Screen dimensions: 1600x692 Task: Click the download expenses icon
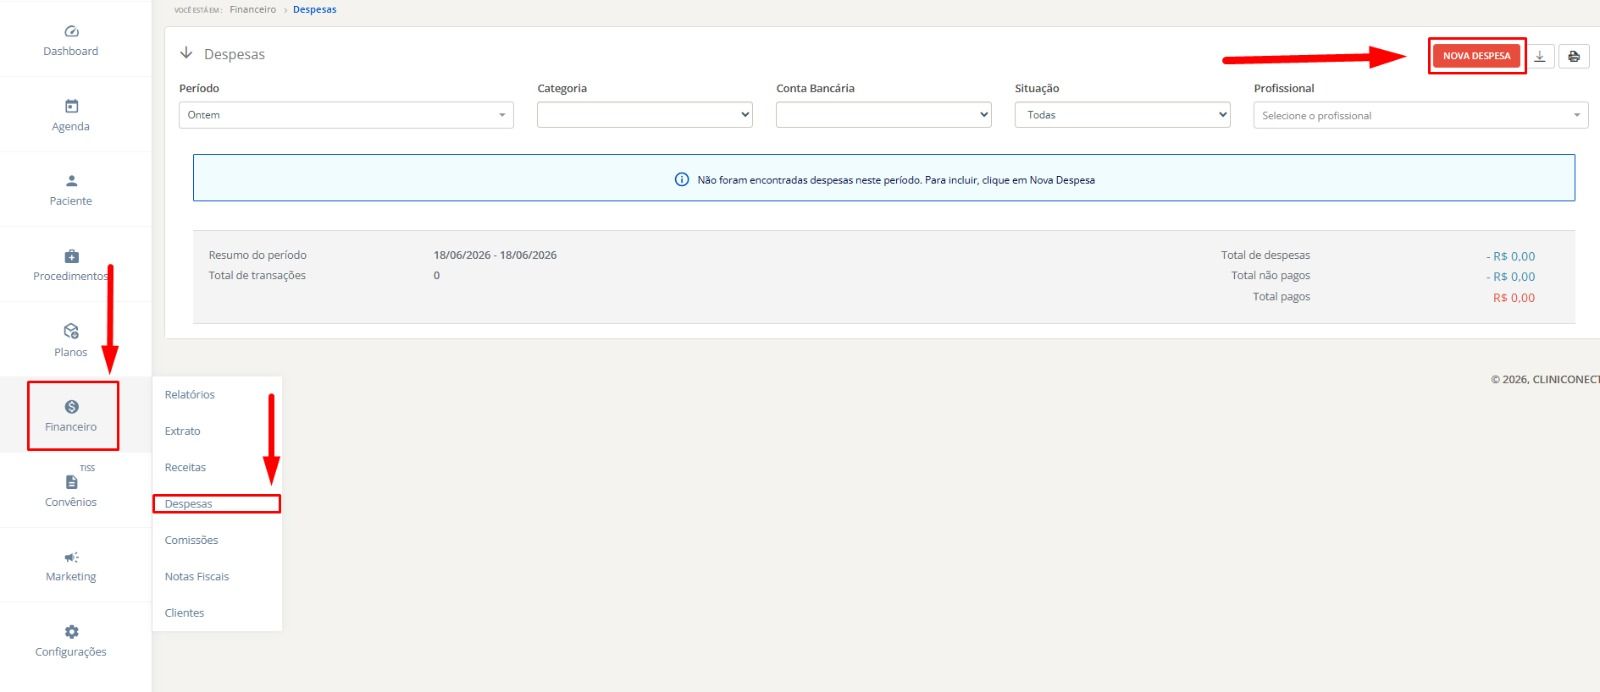(x=1540, y=56)
